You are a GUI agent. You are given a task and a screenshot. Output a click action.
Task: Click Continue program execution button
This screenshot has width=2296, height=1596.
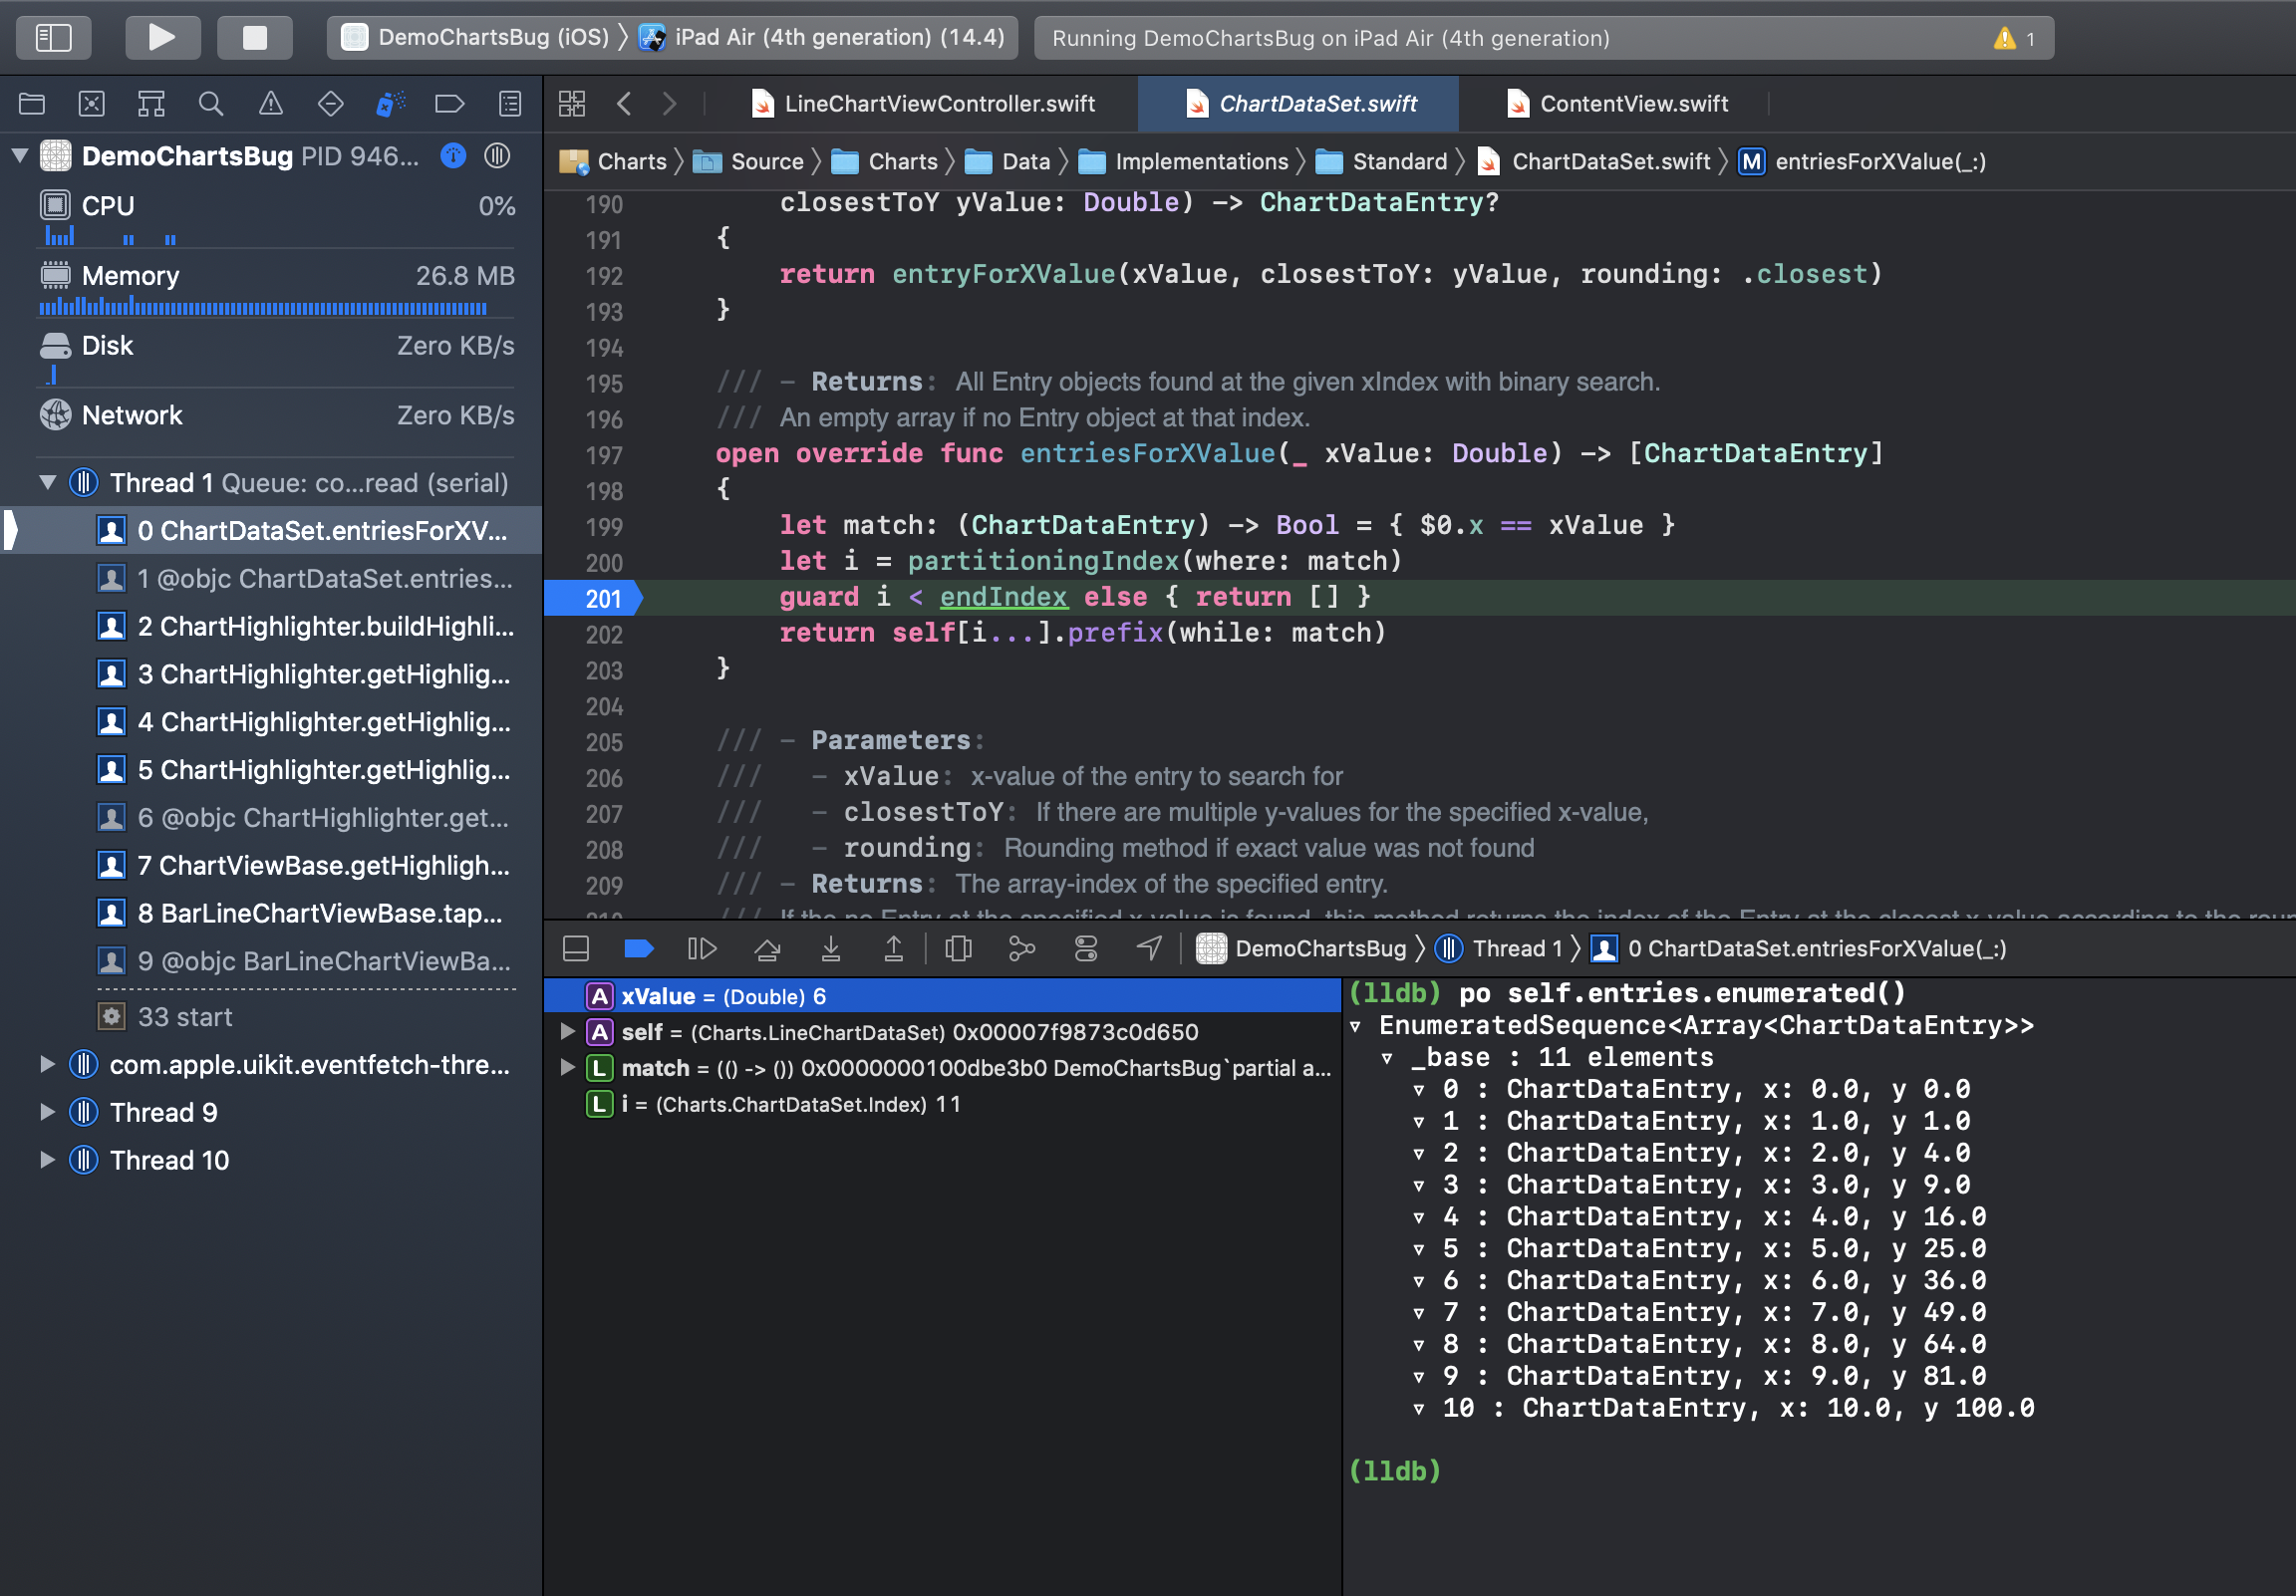[x=702, y=948]
